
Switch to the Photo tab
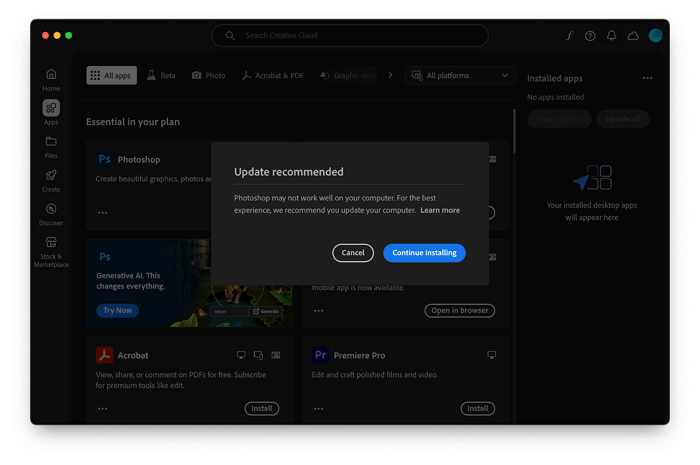(208, 75)
